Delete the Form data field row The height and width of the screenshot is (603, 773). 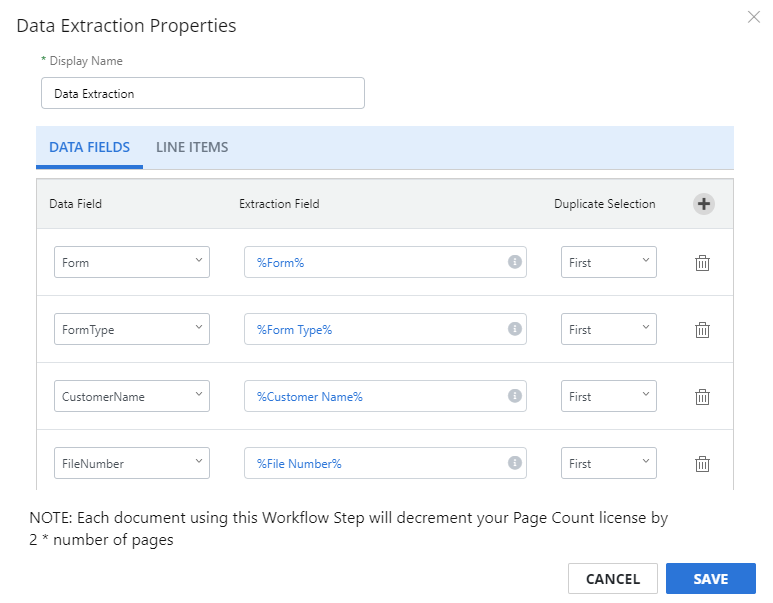702,263
